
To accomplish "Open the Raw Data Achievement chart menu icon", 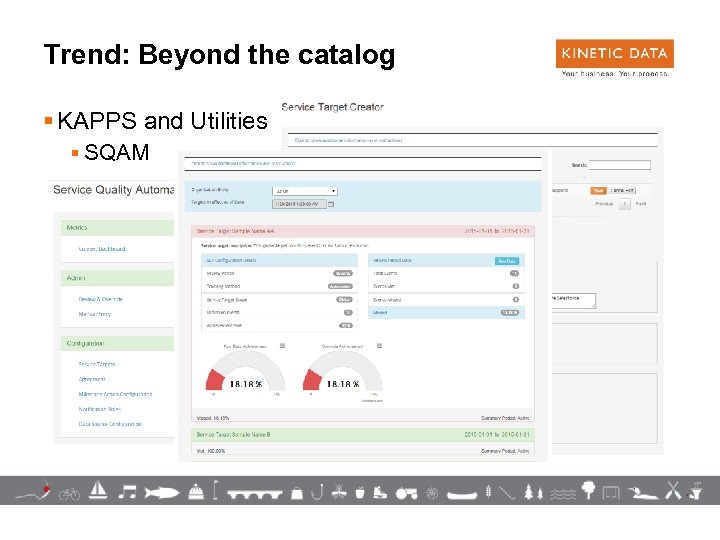I will 282,346.
